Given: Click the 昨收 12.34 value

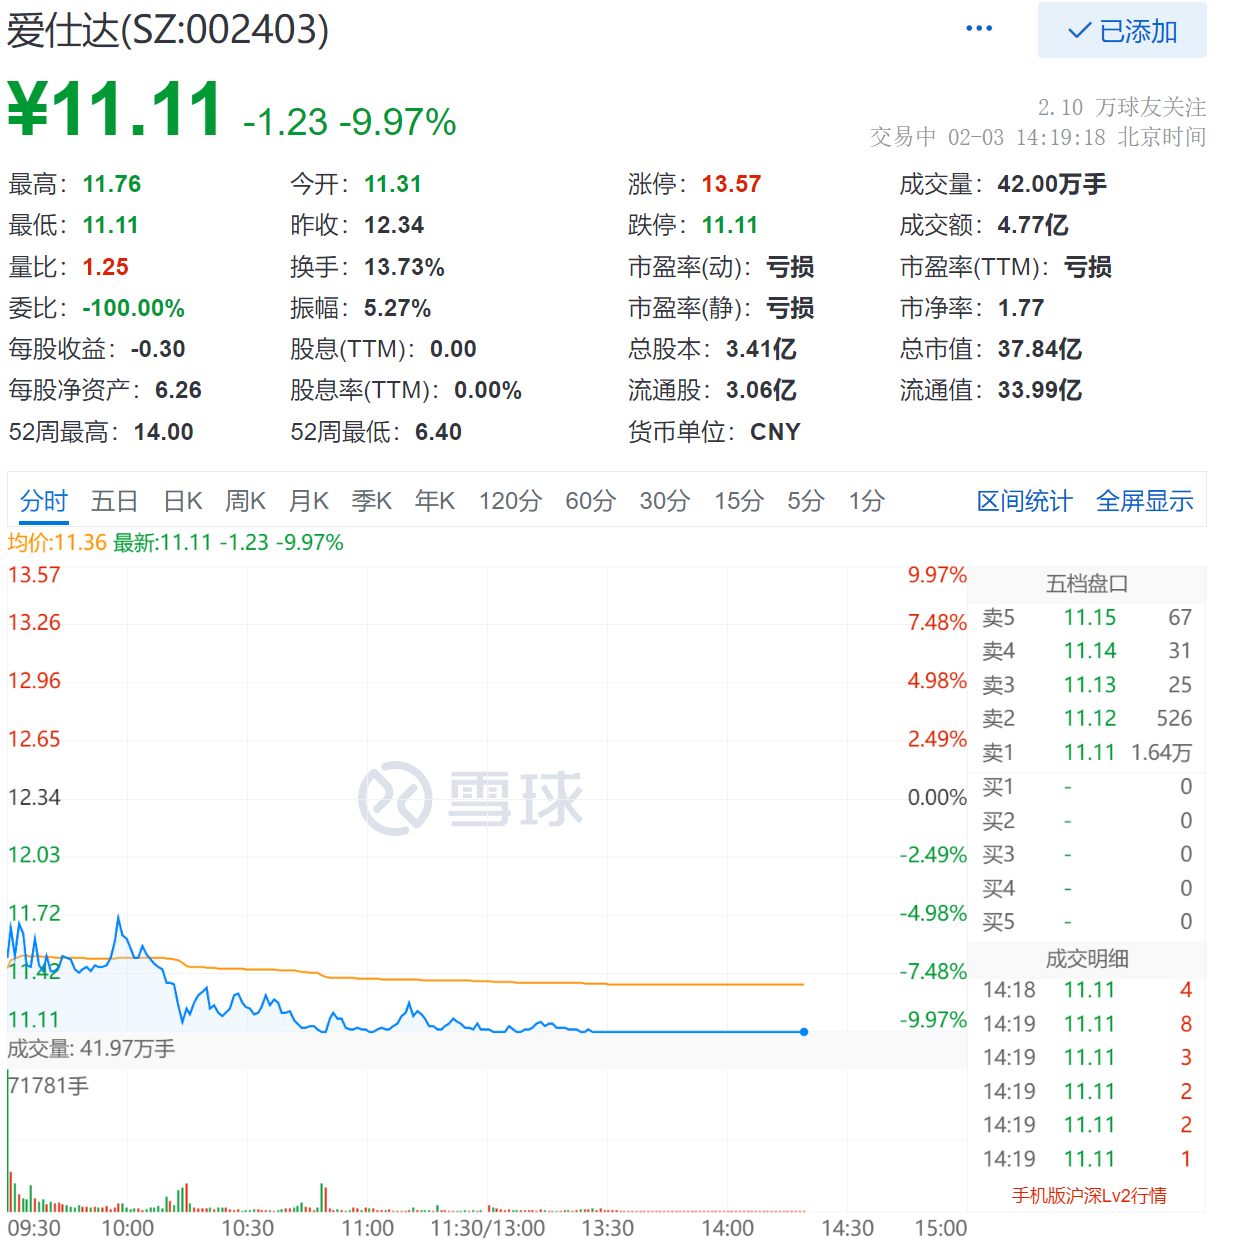Looking at the screenshot, I should tap(394, 225).
